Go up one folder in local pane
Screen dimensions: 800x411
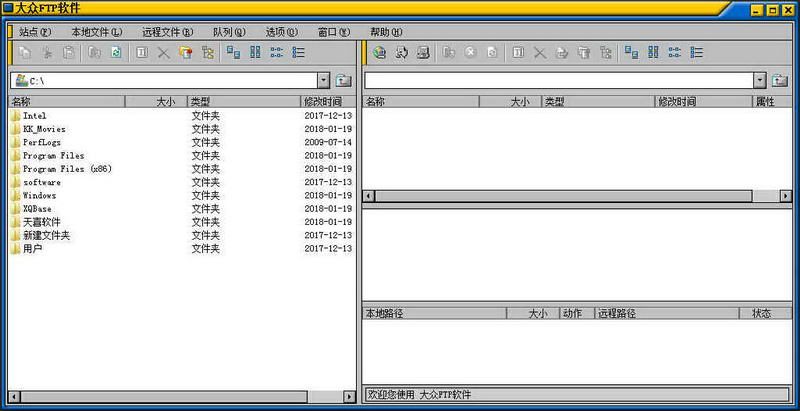pos(343,81)
